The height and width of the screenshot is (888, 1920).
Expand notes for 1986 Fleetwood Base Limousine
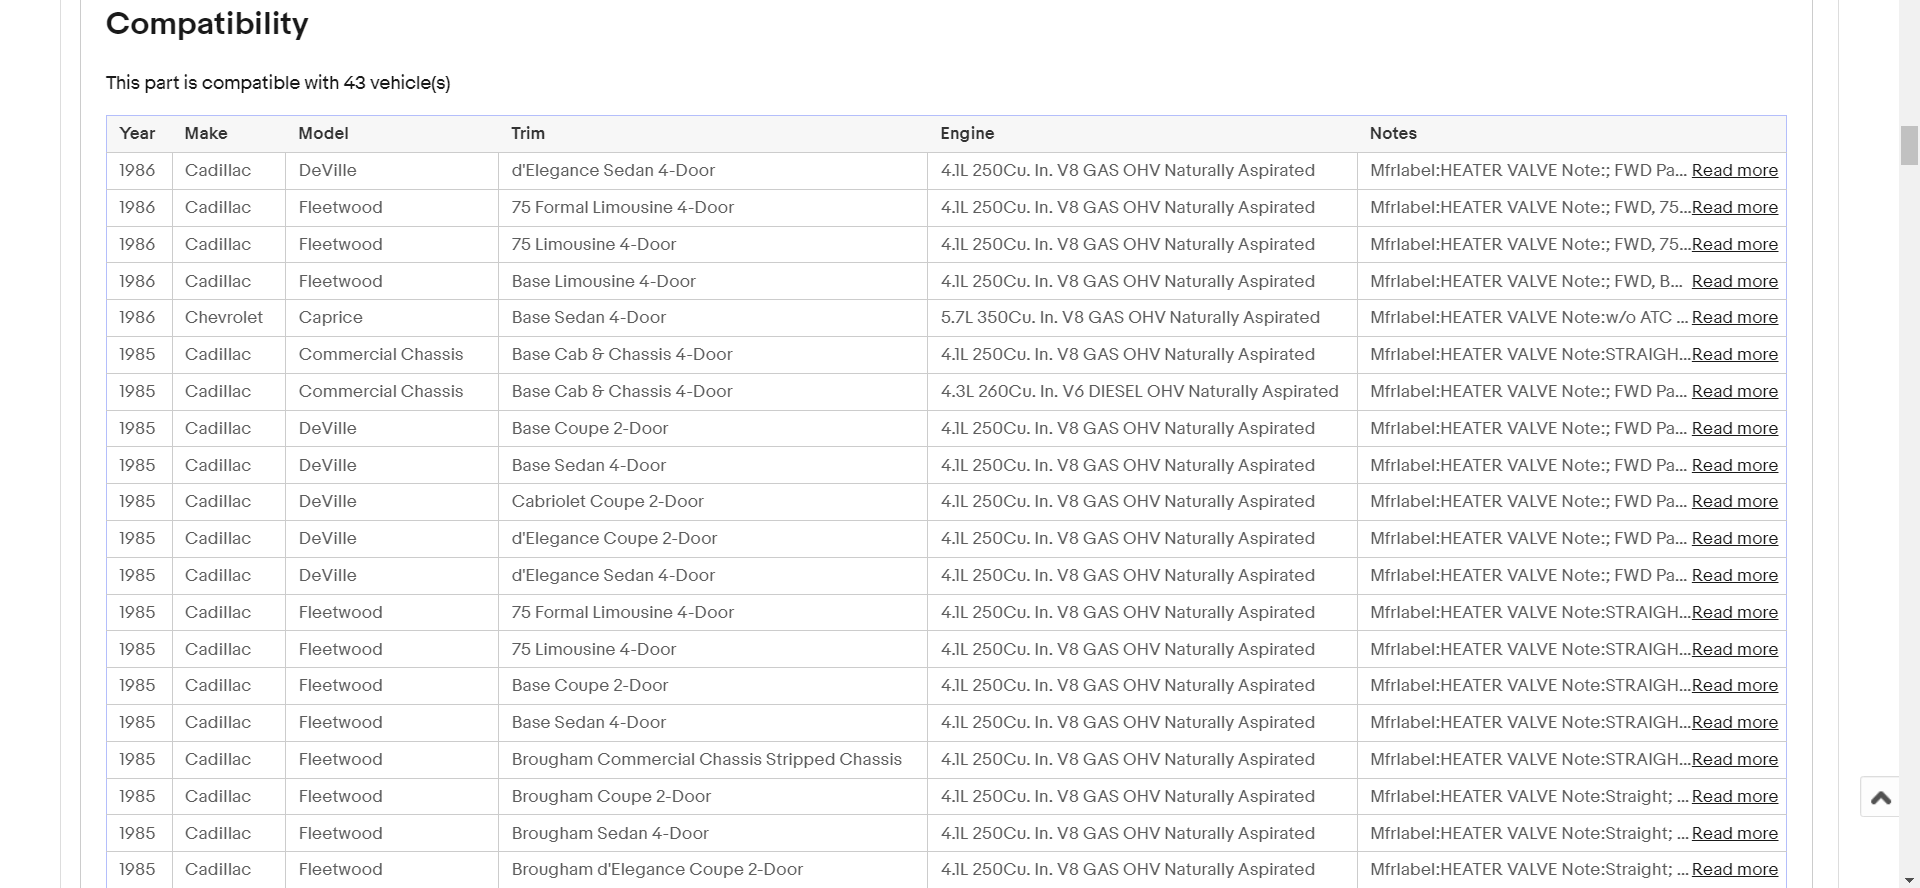point(1735,281)
